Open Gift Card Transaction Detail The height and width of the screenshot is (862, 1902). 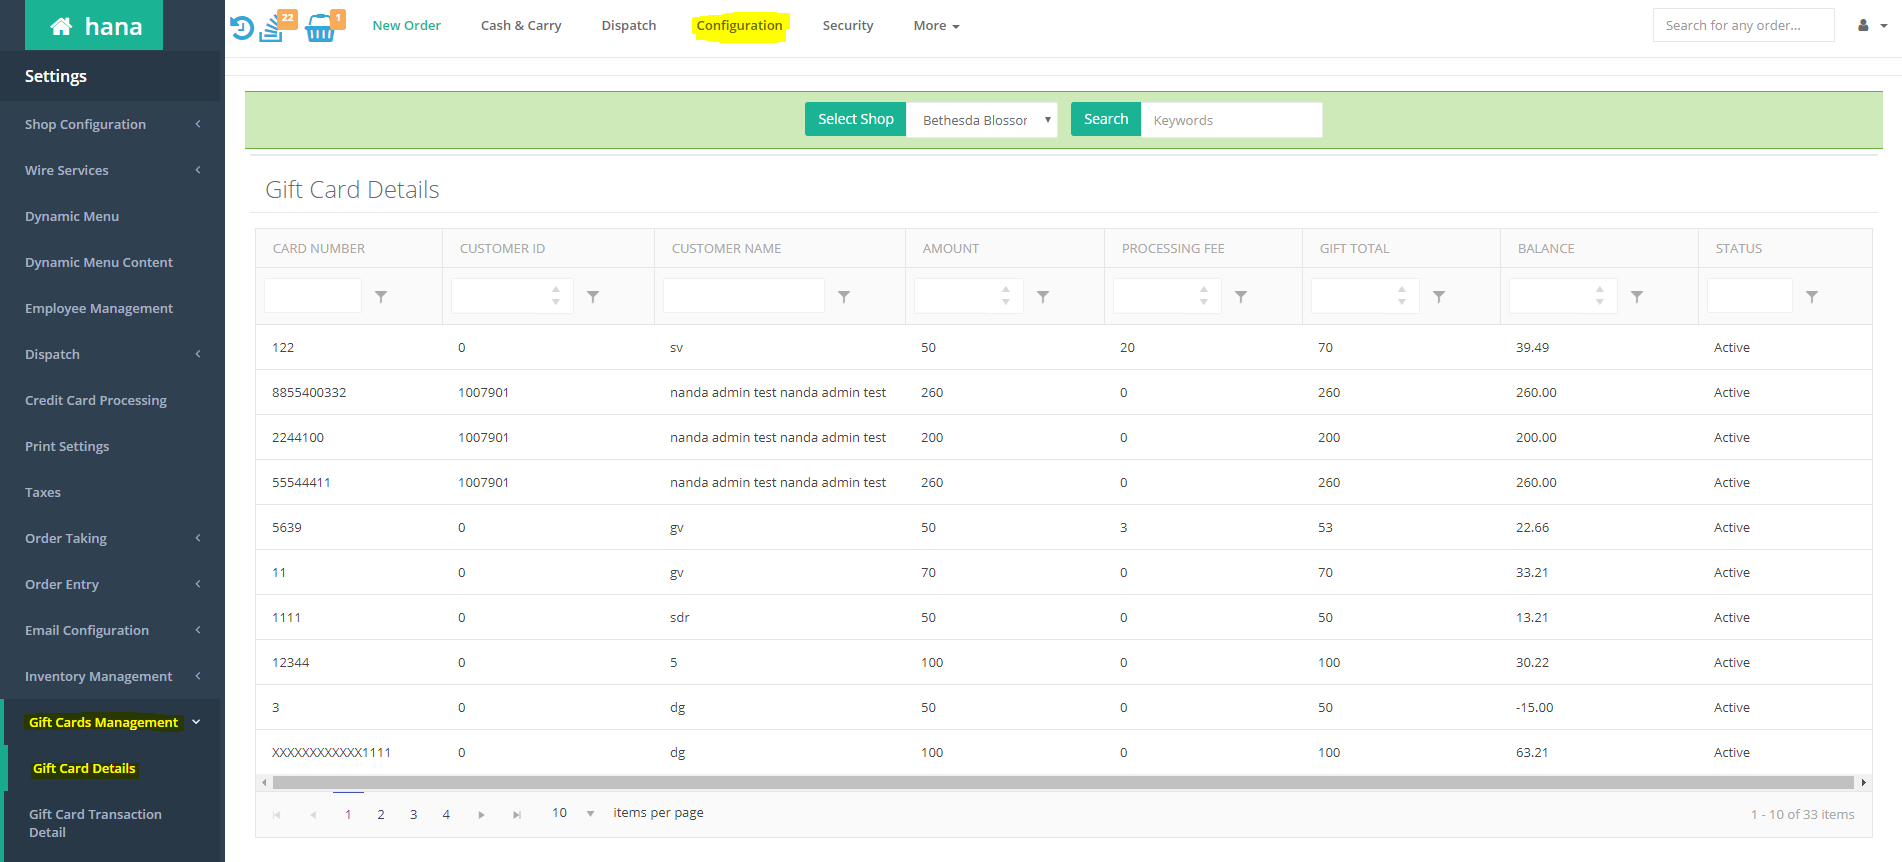95,823
